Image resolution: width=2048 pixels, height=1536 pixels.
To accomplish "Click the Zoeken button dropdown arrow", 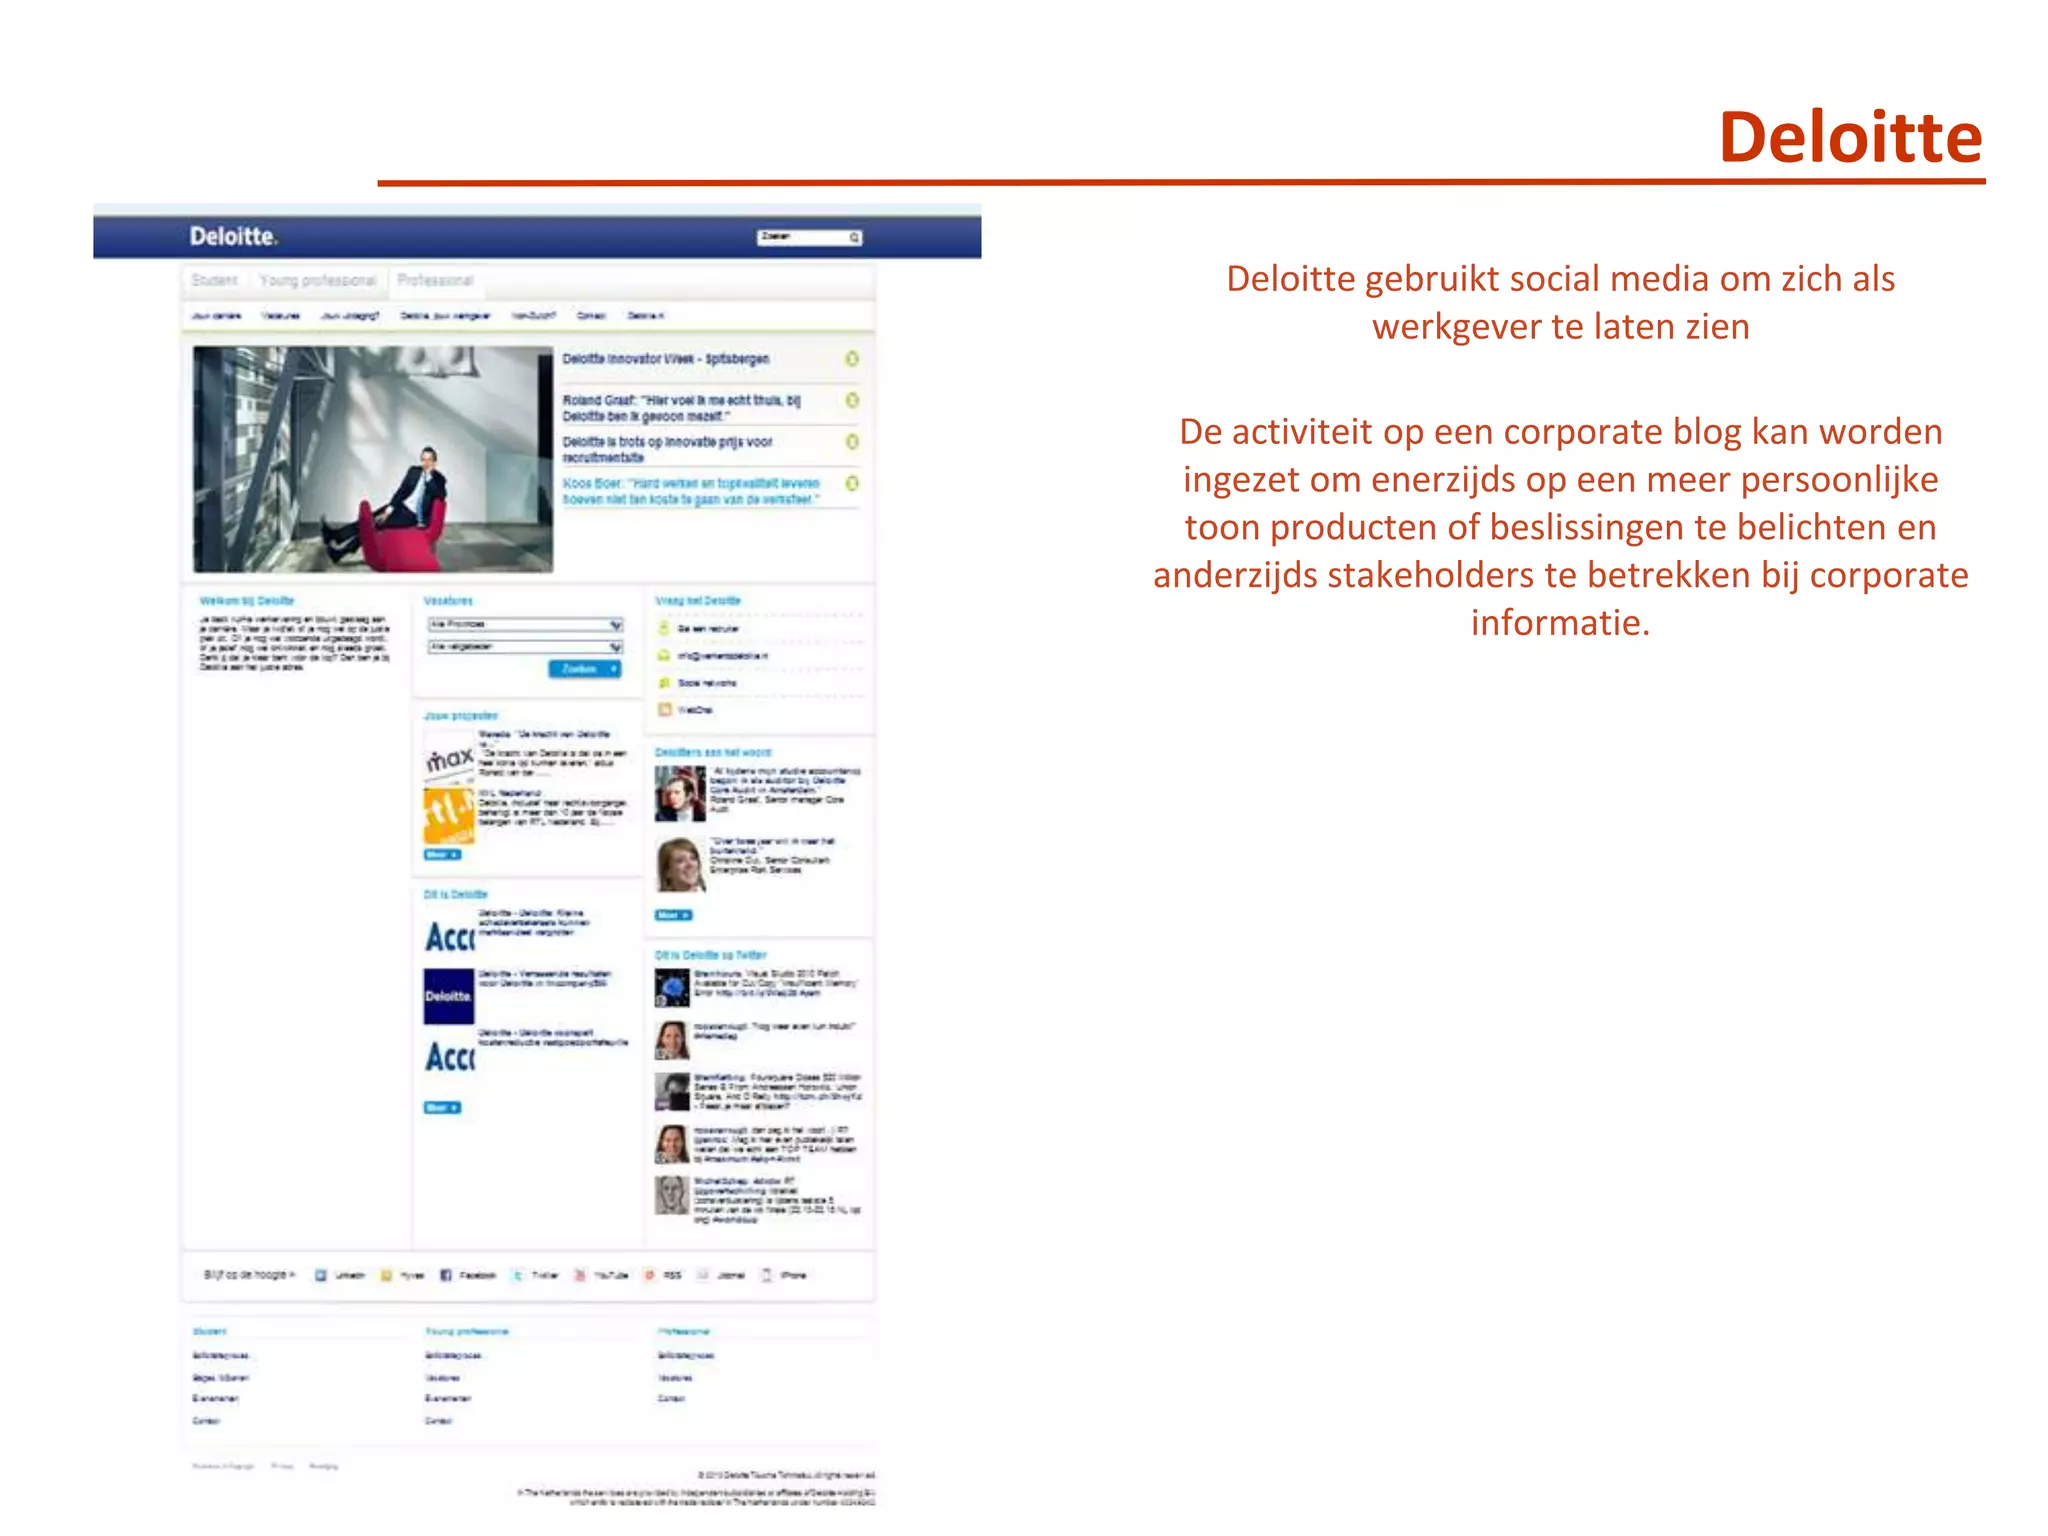I will pos(613,669).
